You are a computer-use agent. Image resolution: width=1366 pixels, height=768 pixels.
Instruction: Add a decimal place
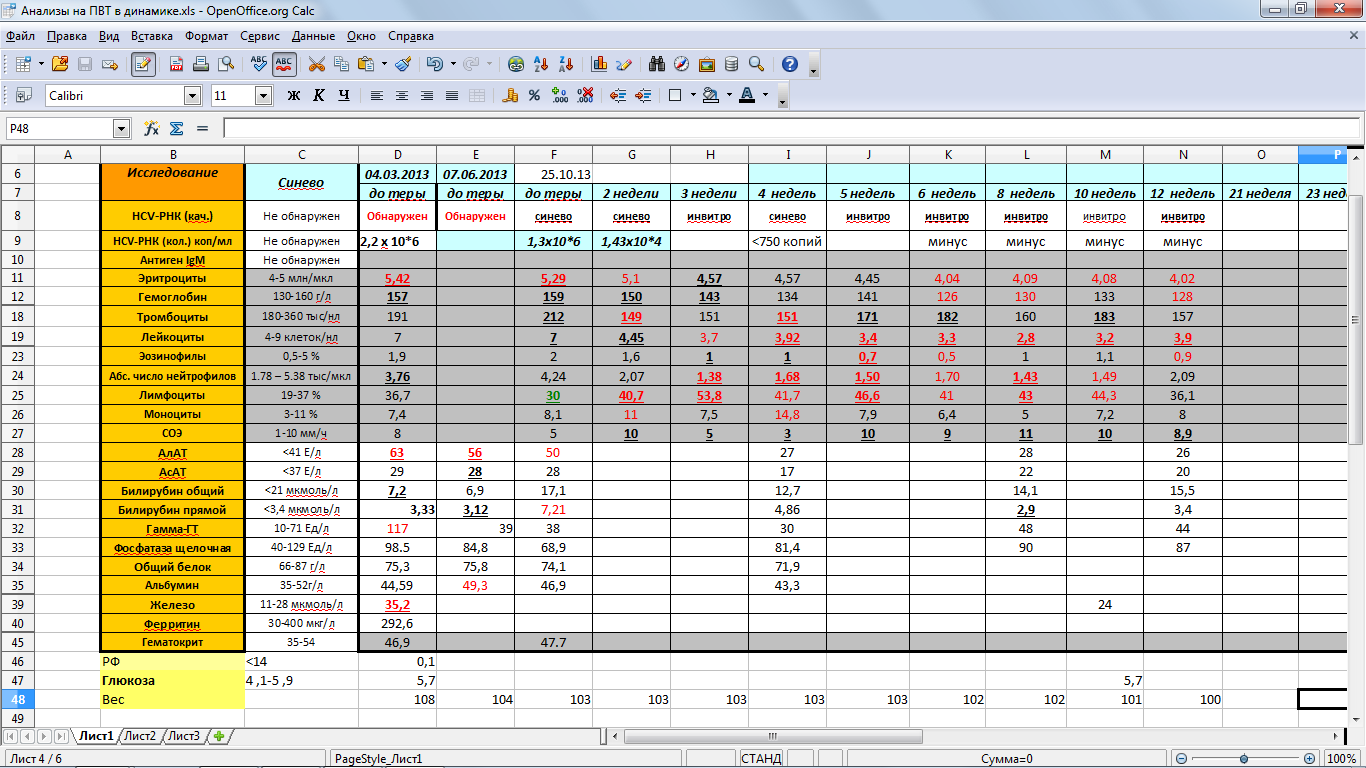[560, 96]
